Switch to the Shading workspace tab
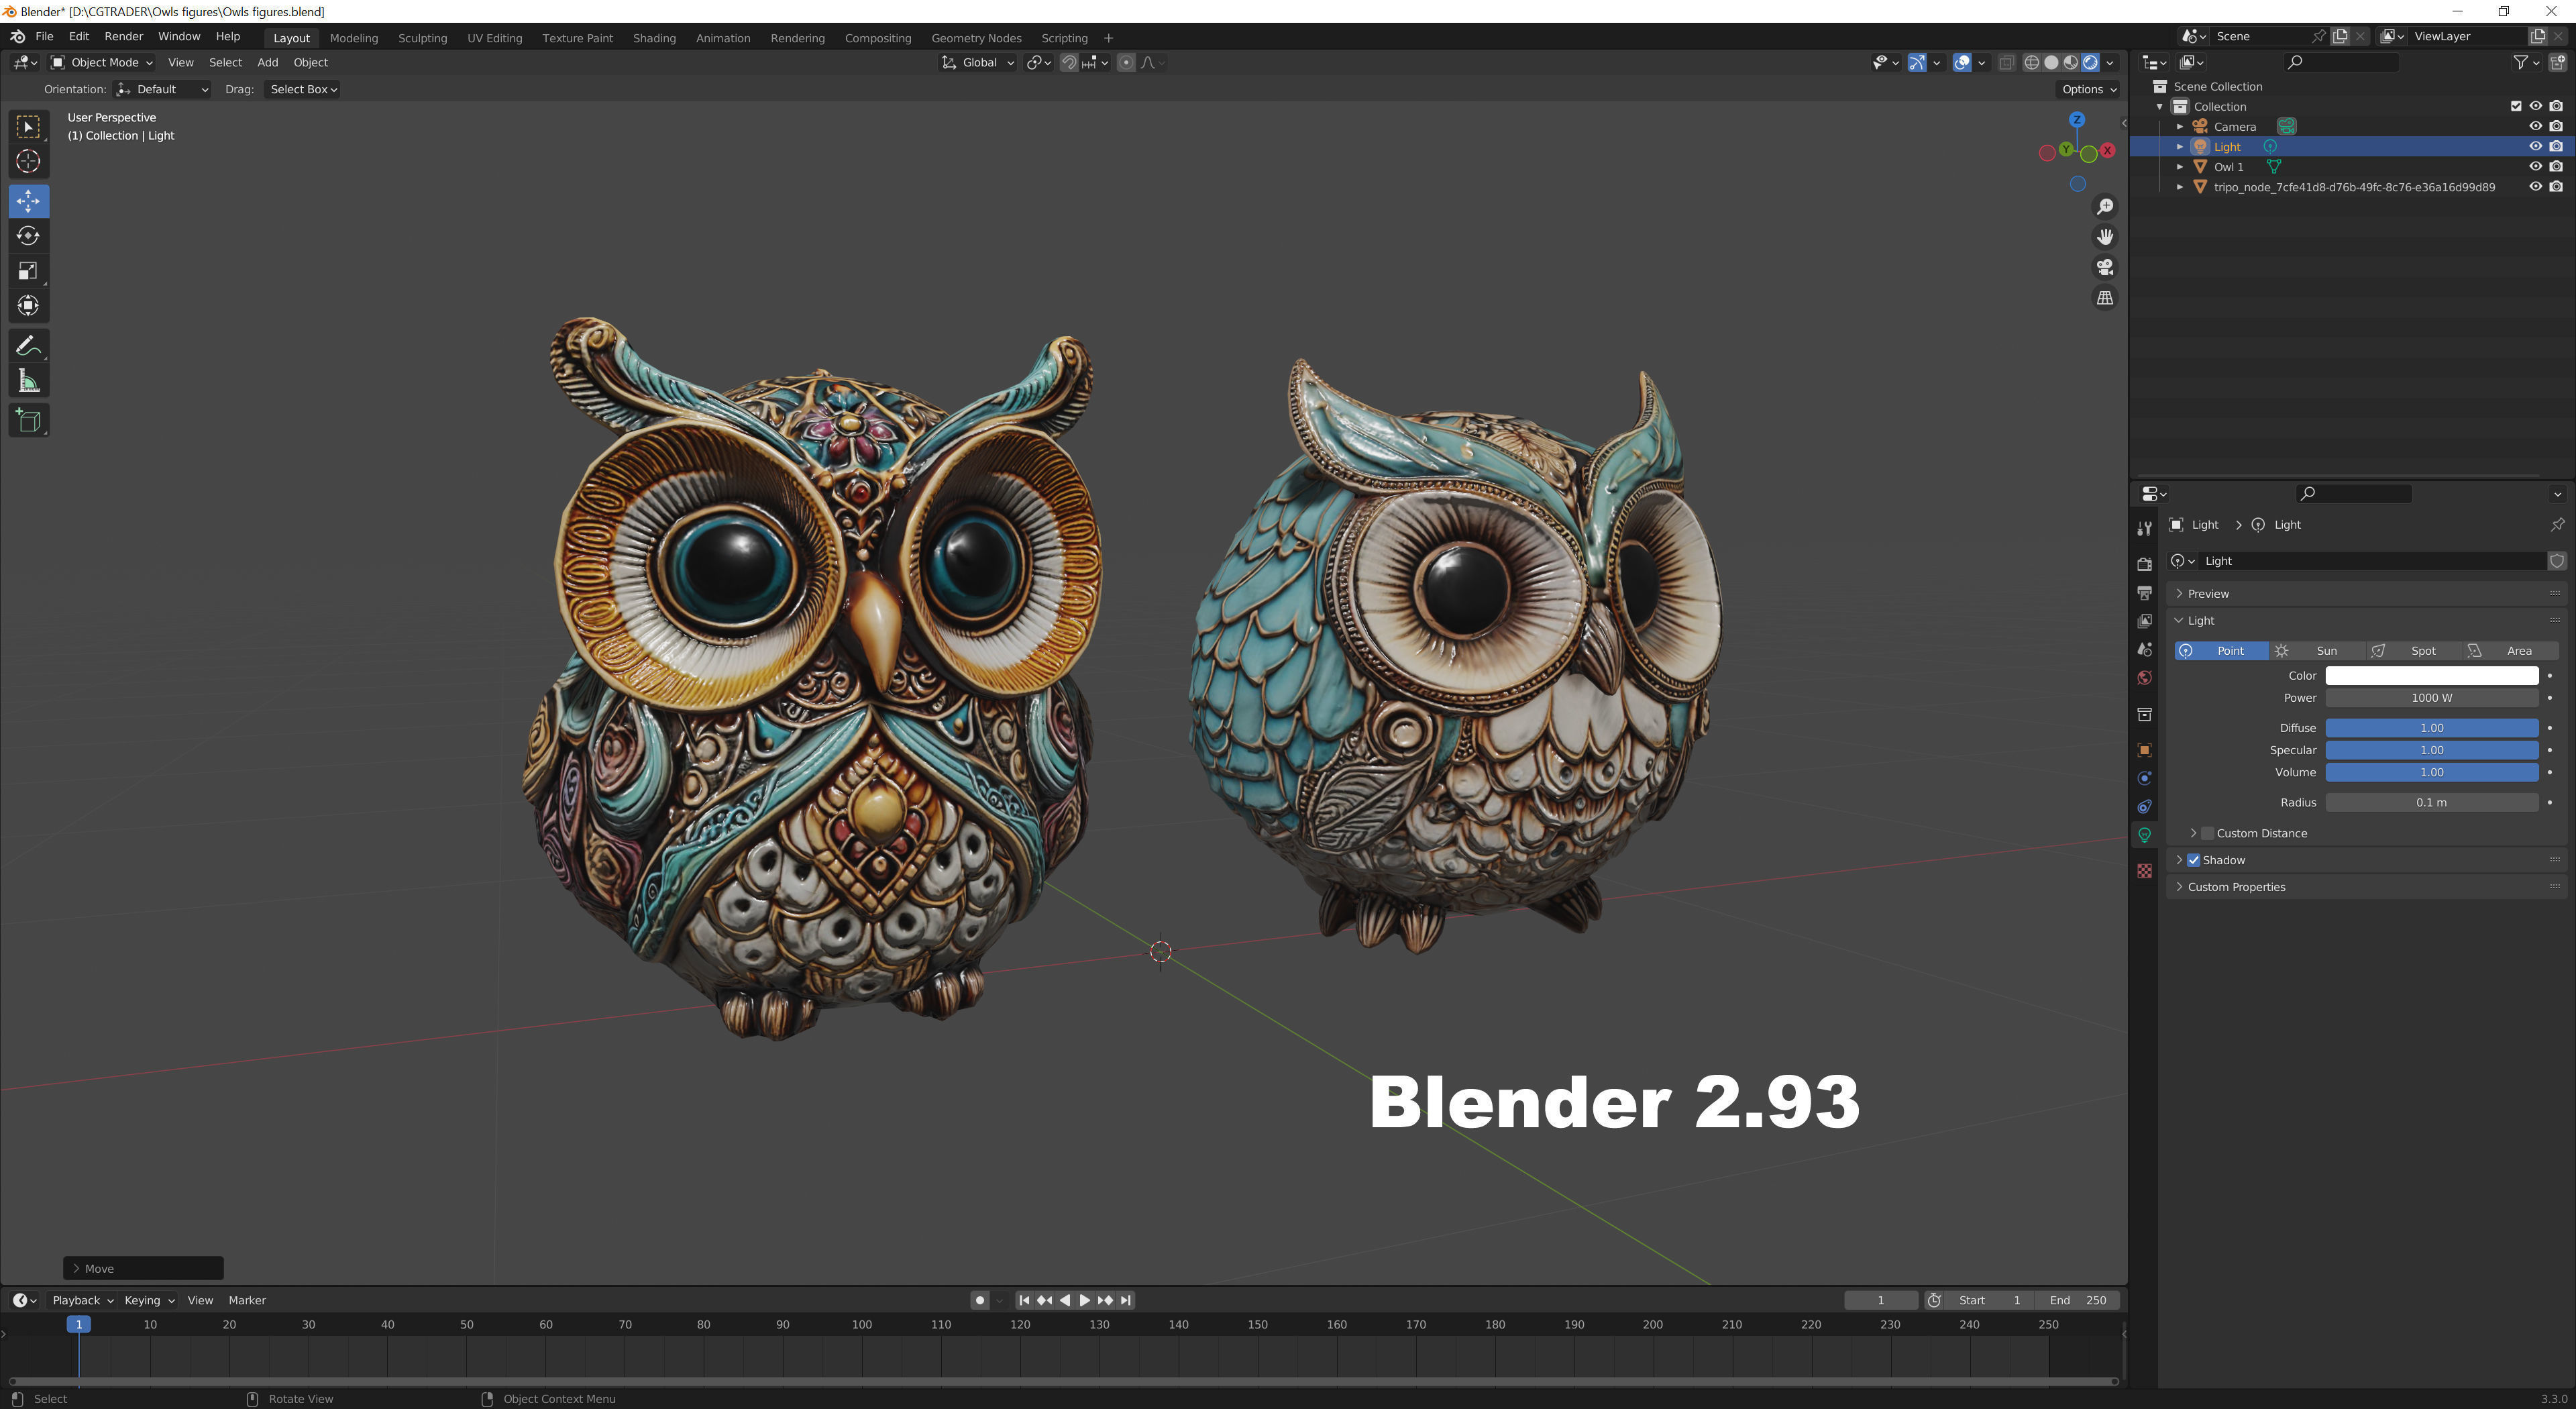The width and height of the screenshot is (2576, 1409). [654, 38]
